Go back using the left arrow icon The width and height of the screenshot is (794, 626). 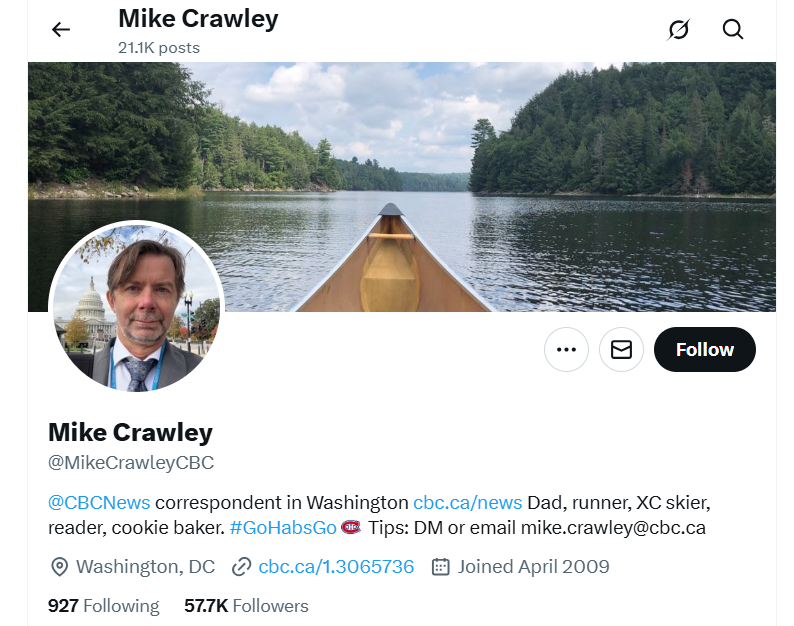click(x=61, y=29)
